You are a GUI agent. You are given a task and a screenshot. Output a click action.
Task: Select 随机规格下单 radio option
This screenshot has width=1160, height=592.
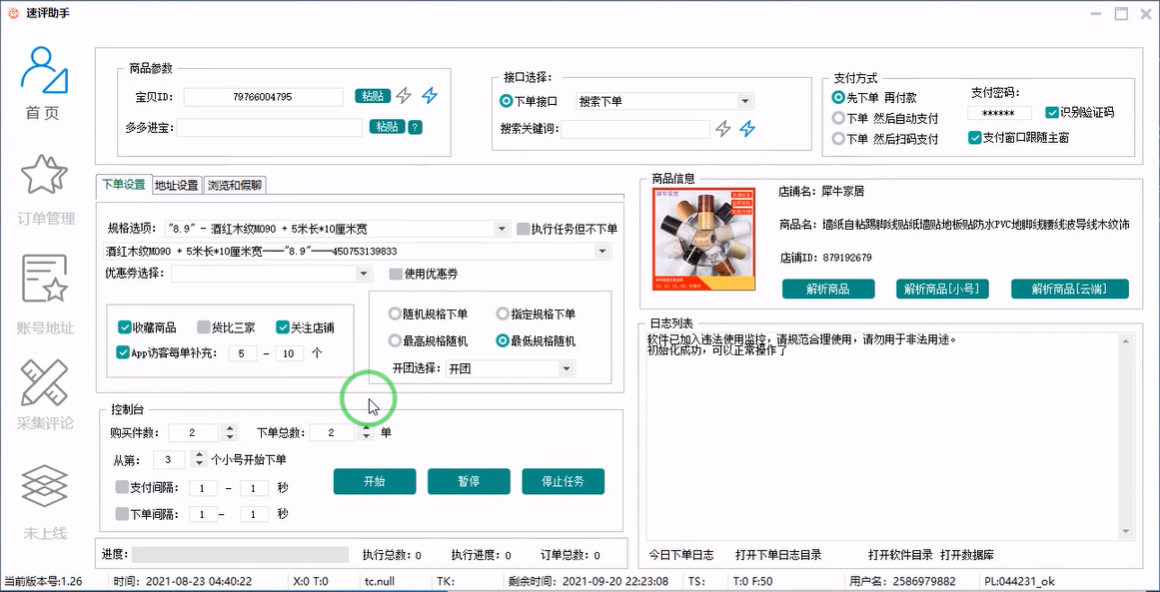pos(394,314)
